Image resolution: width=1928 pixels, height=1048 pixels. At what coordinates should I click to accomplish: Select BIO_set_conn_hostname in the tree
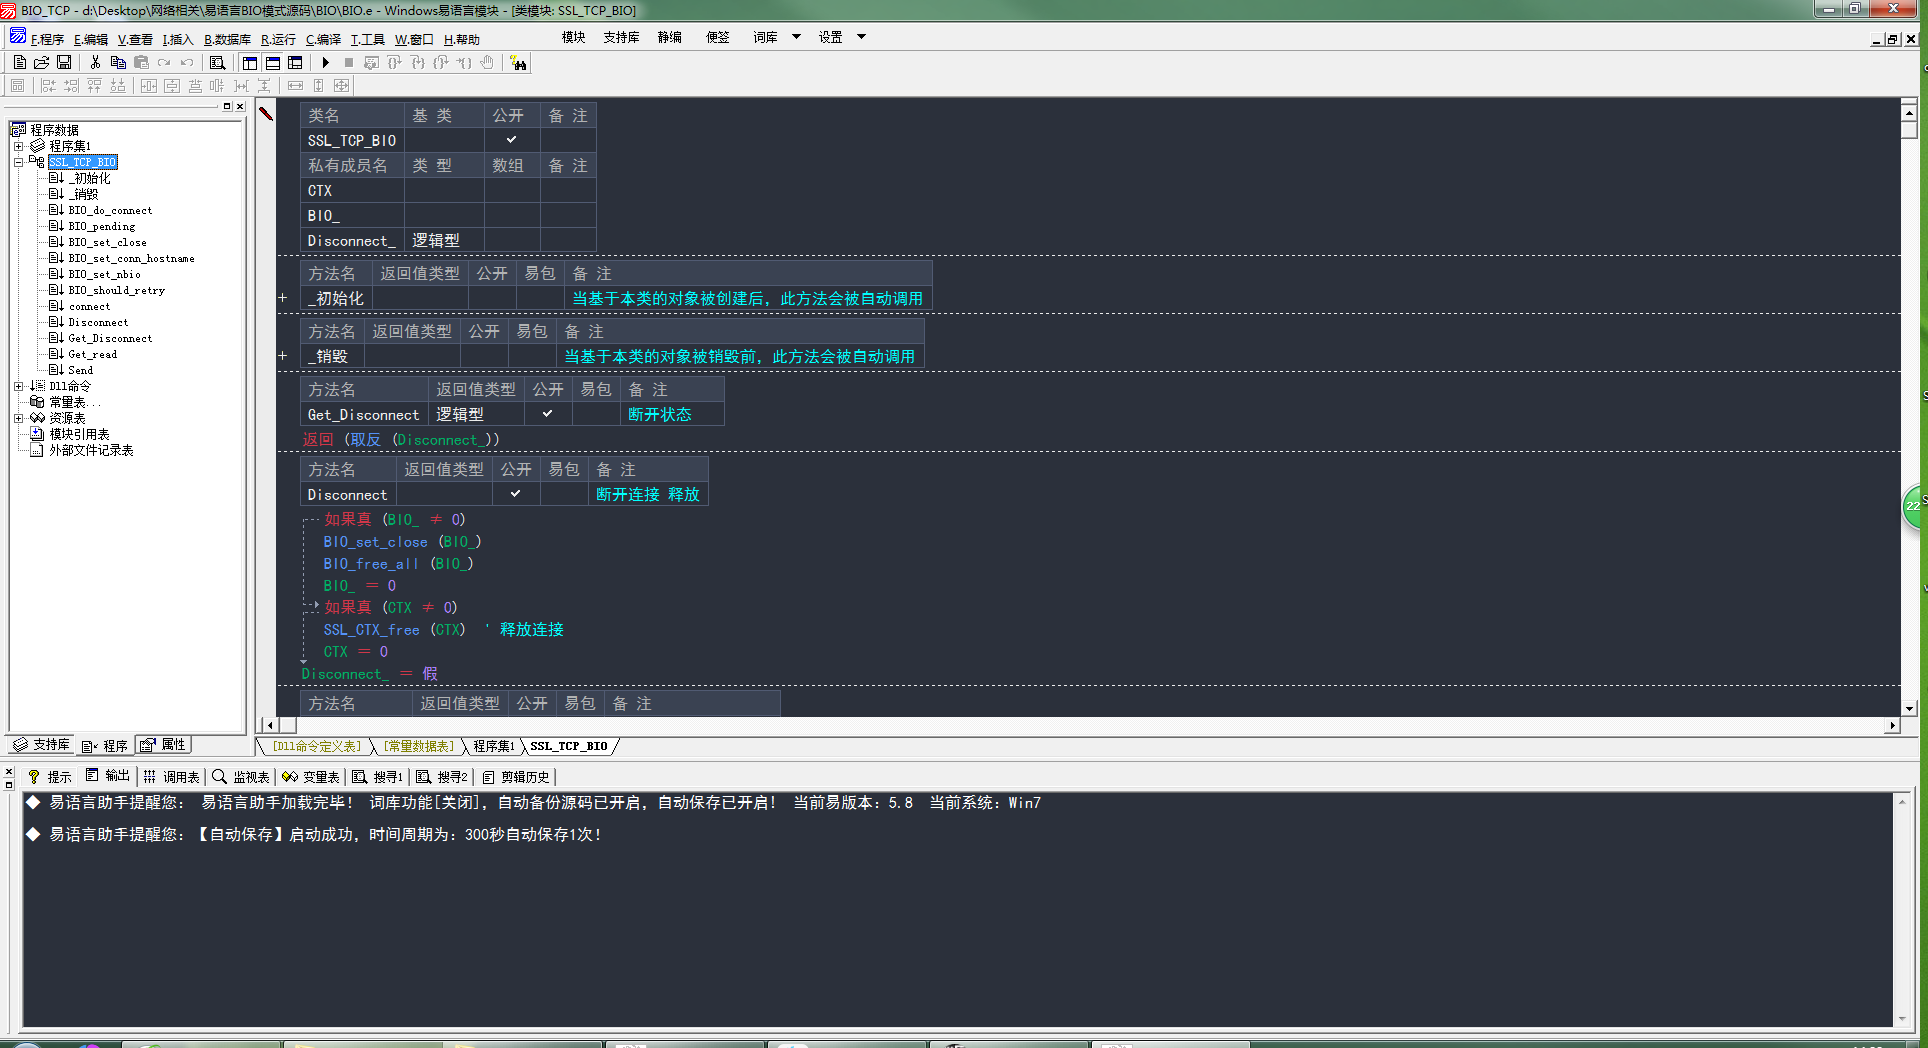(x=131, y=258)
